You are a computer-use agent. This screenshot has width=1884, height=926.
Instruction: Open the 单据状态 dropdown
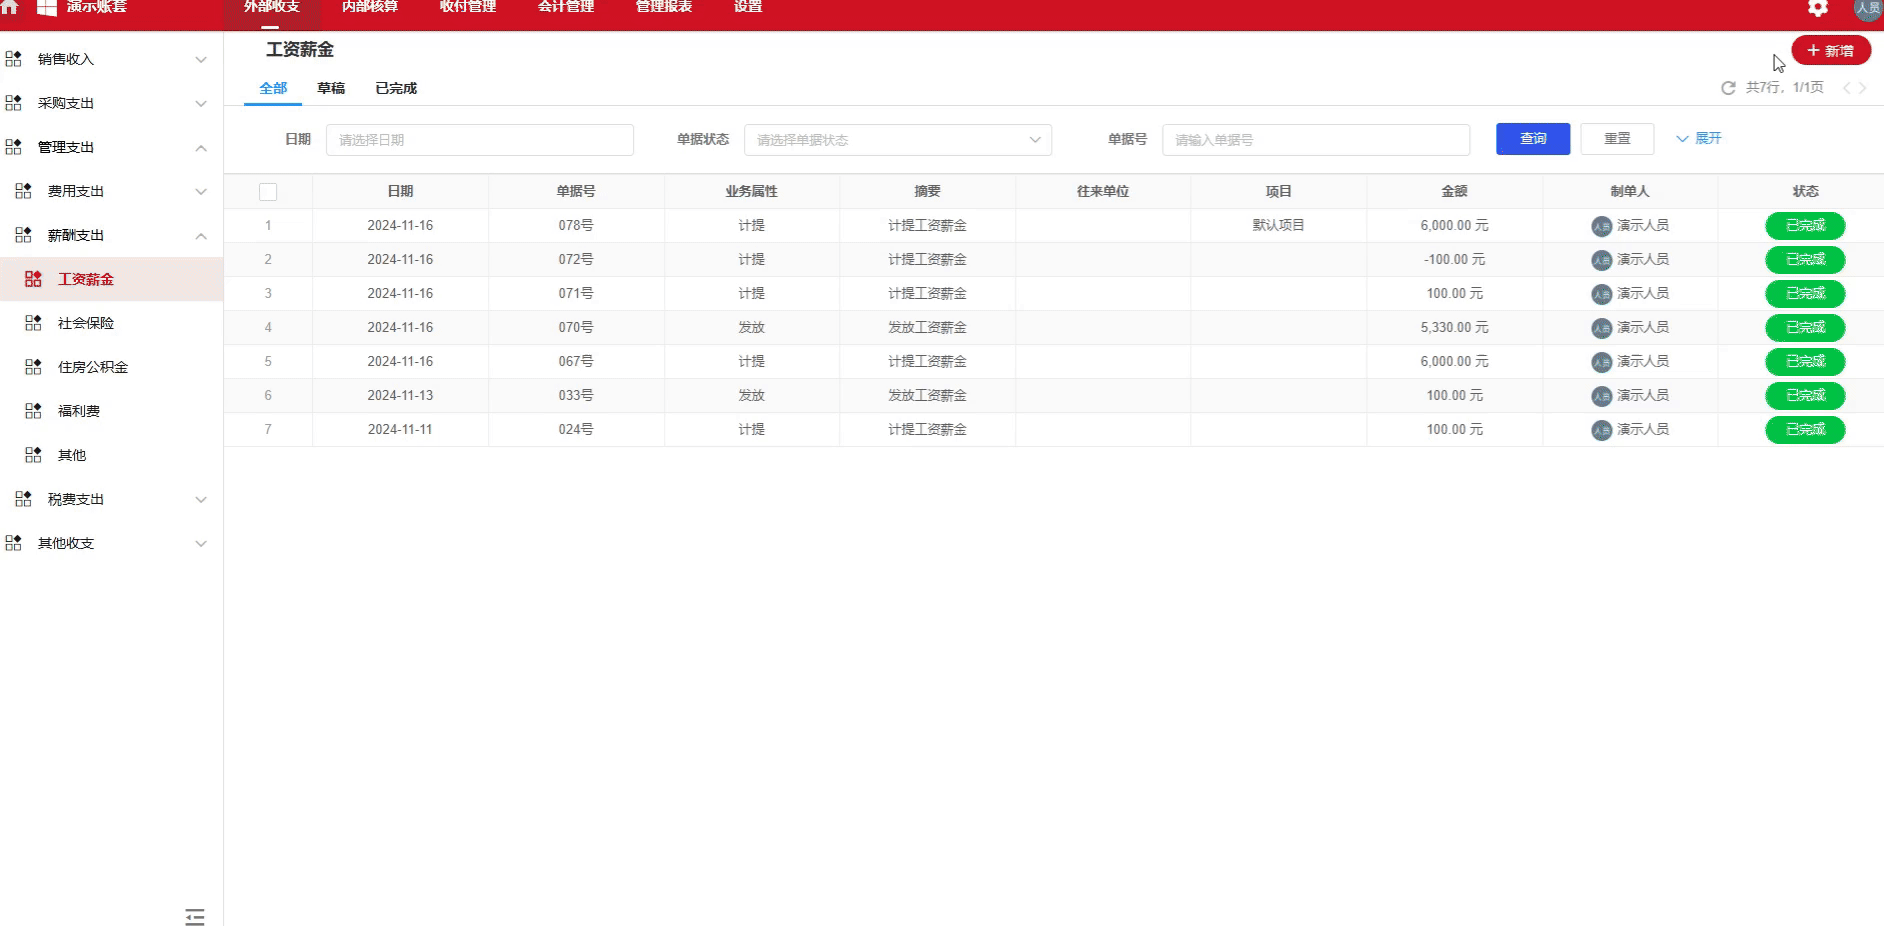pos(897,140)
